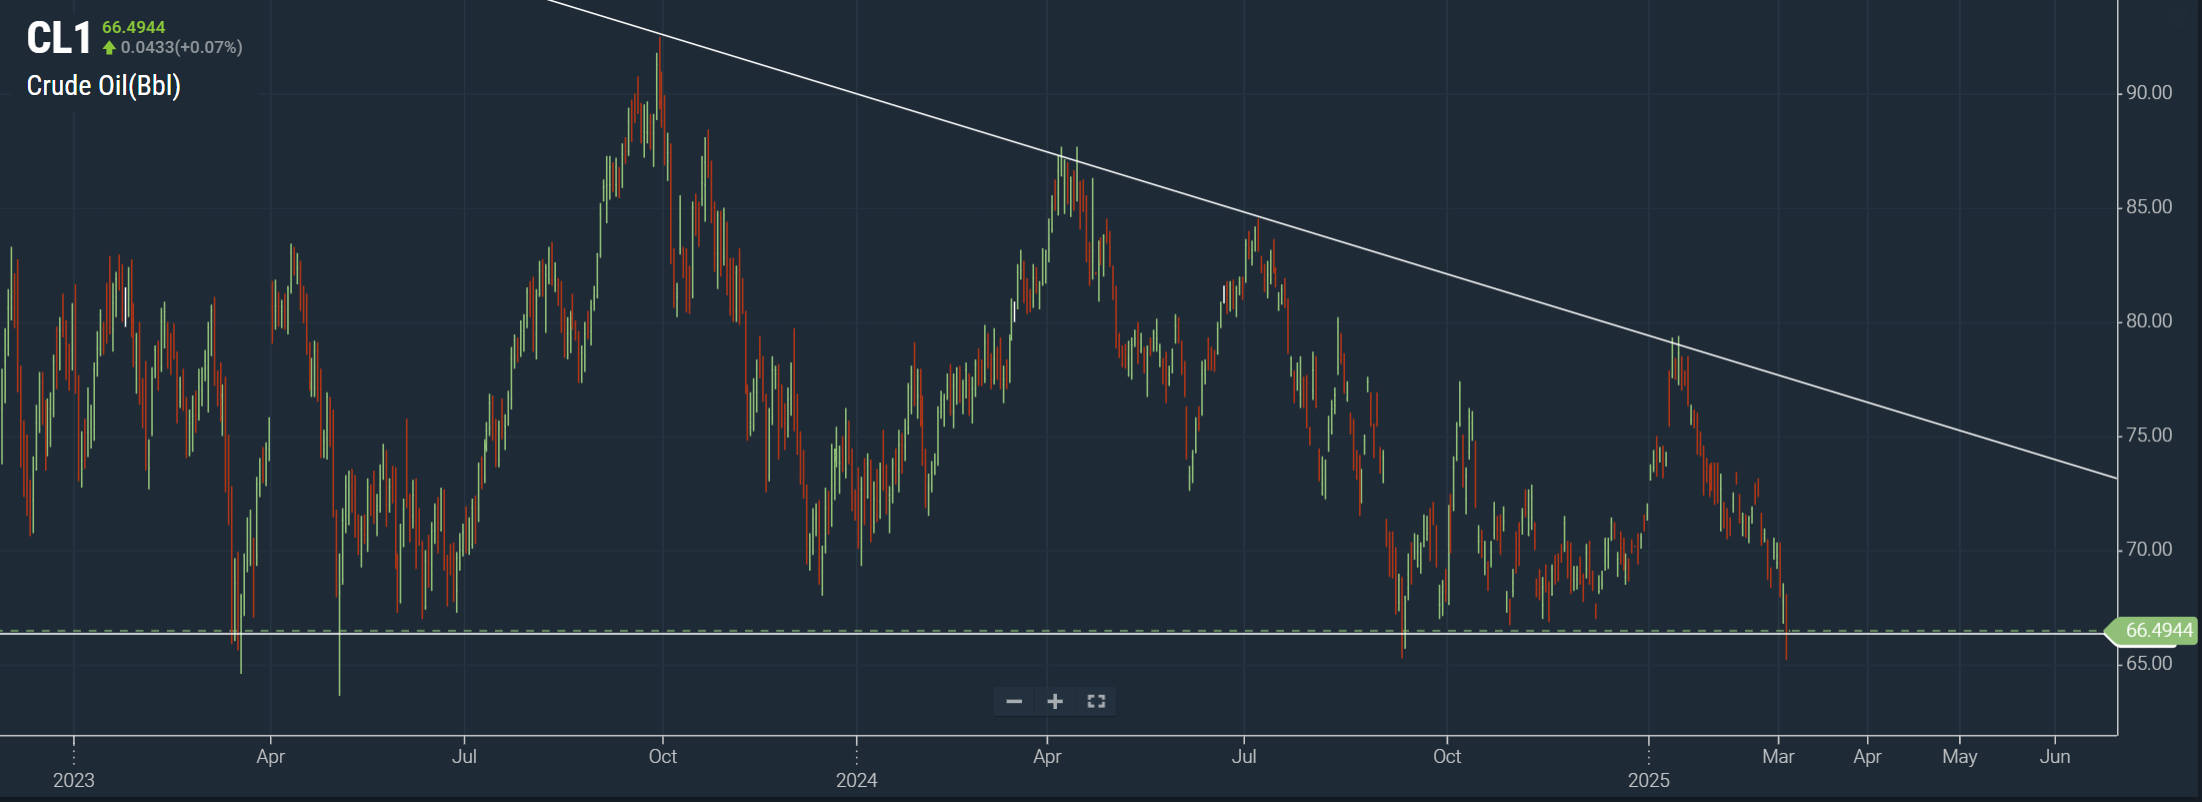Click the 90.00 price axis label
The width and height of the screenshot is (2202, 802).
pos(2149,93)
